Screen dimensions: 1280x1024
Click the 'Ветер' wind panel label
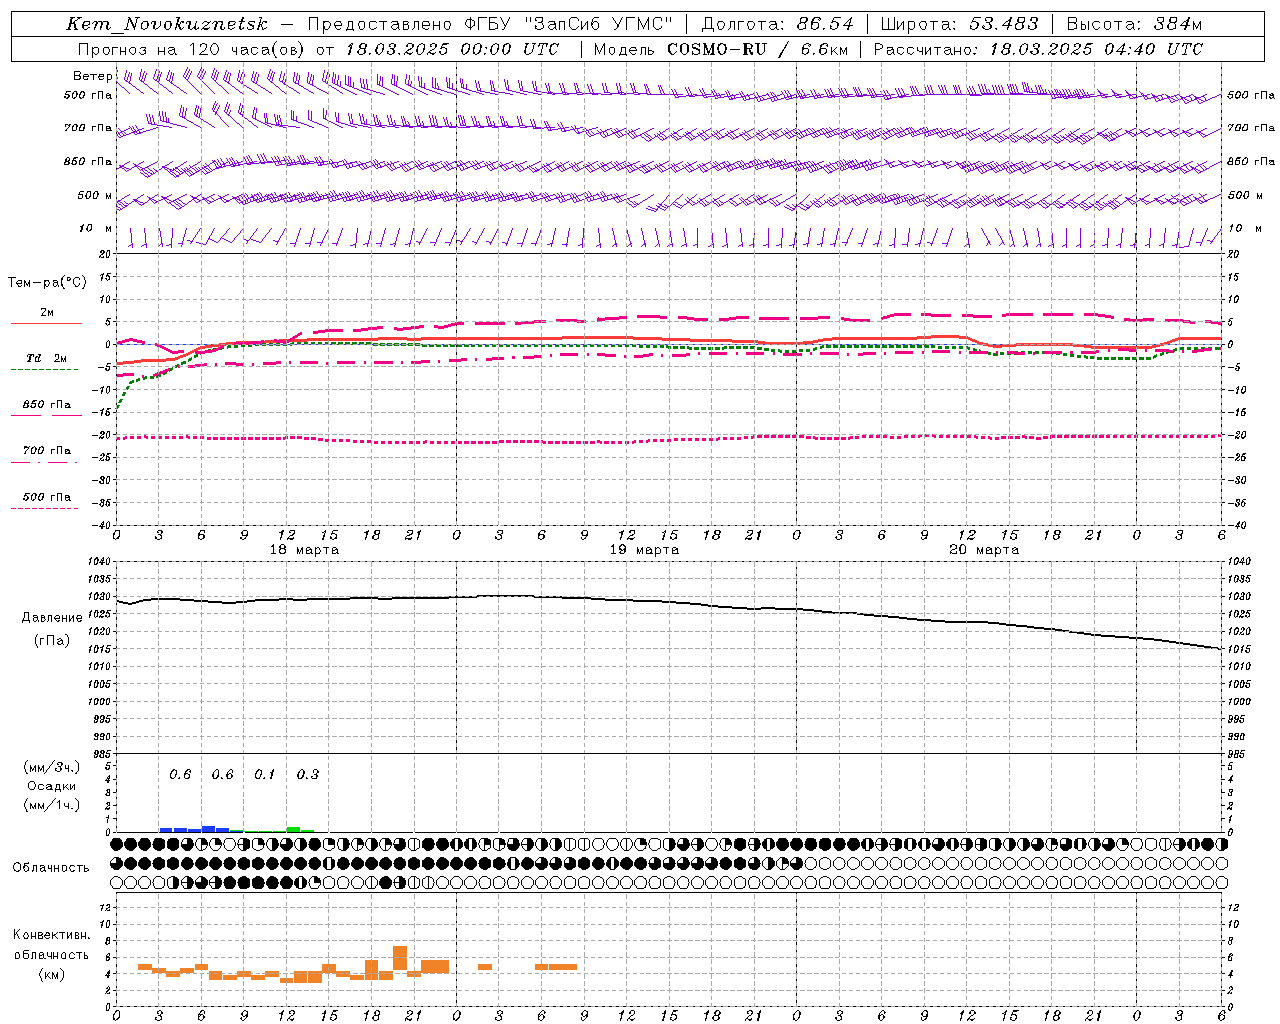tap(93, 76)
